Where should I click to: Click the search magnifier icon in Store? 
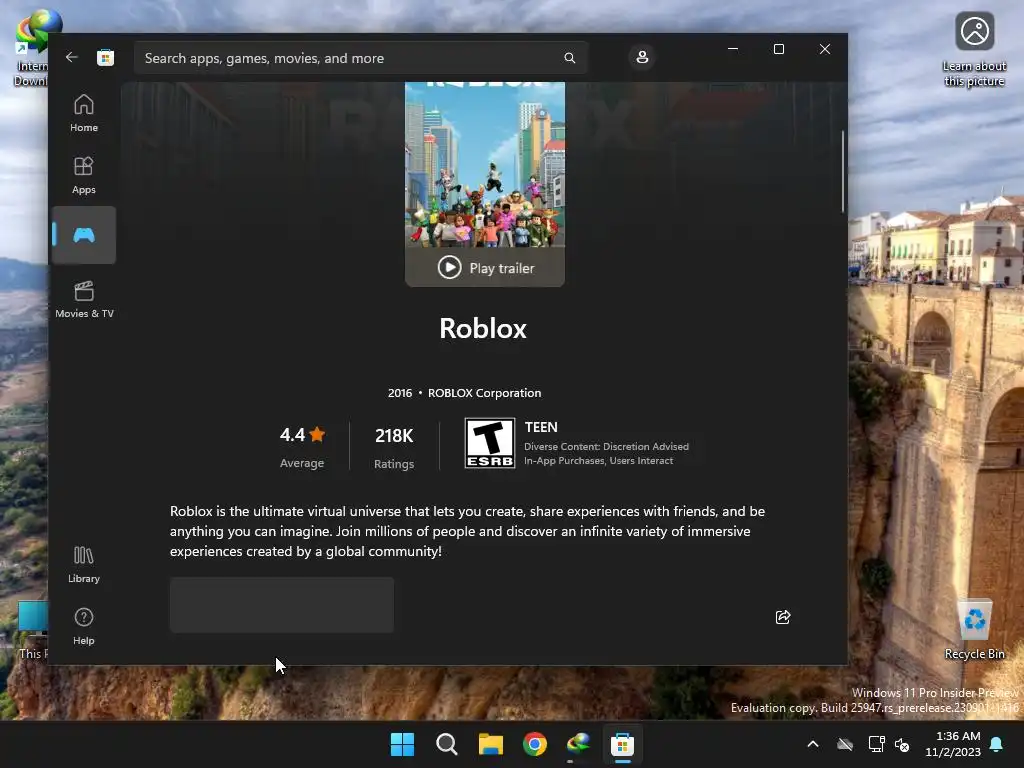pyautogui.click(x=569, y=58)
